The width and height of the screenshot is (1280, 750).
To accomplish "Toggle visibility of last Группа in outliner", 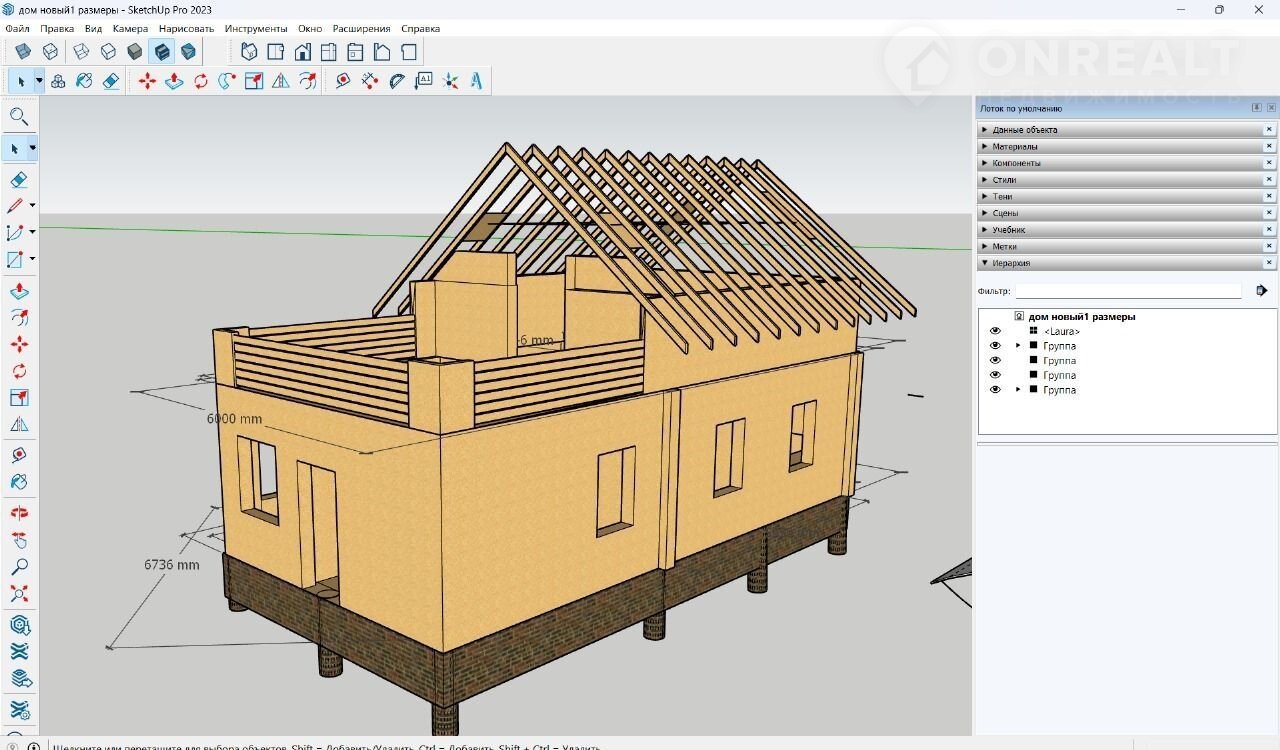I will 995,390.
